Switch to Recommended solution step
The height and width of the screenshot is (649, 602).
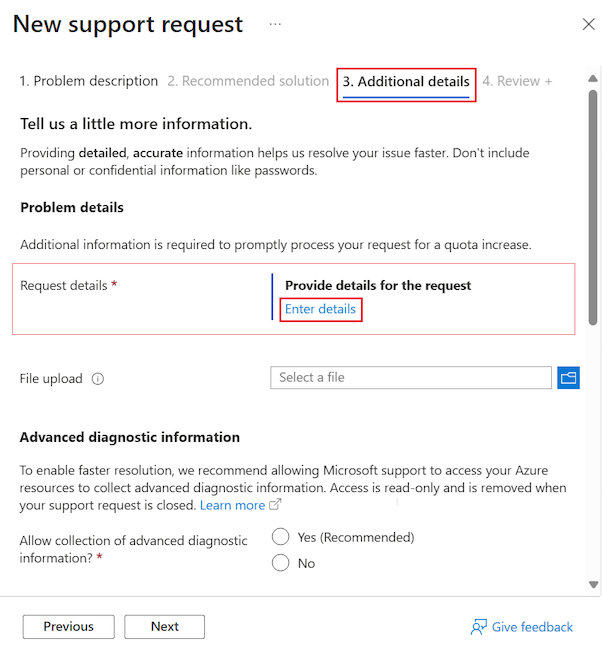coord(247,81)
